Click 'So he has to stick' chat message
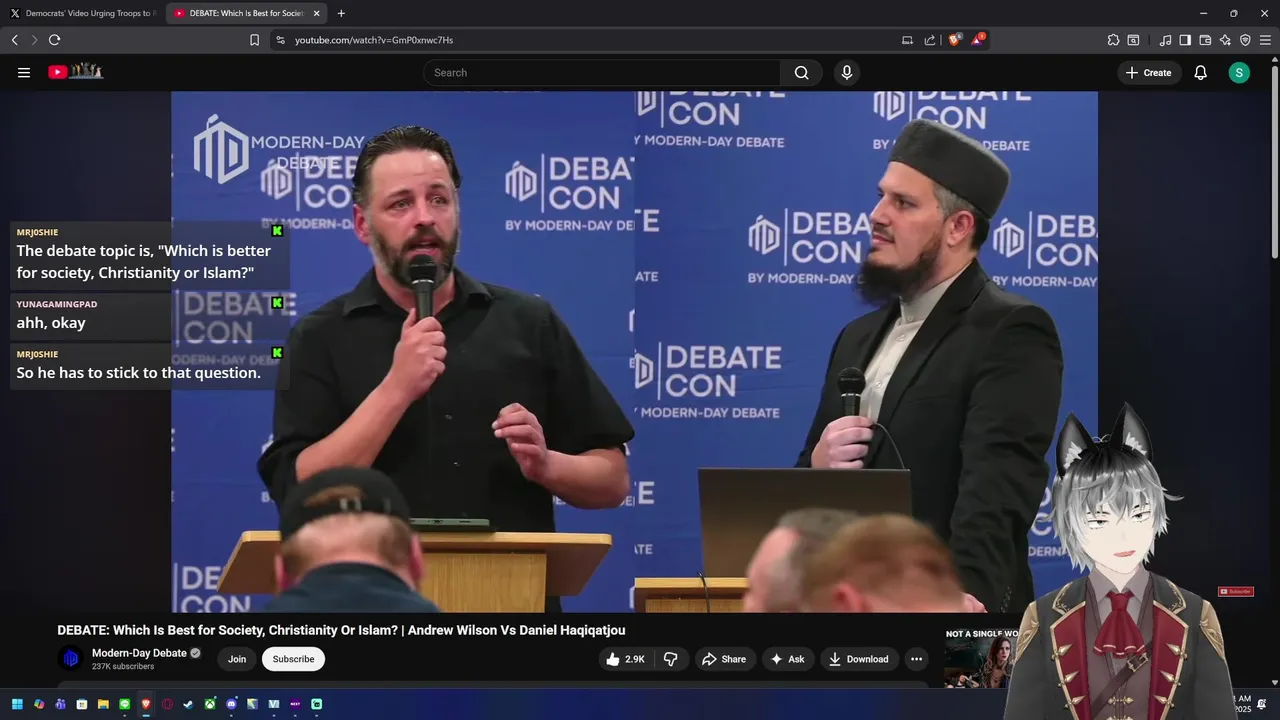The height and width of the screenshot is (720, 1280). tap(138, 373)
